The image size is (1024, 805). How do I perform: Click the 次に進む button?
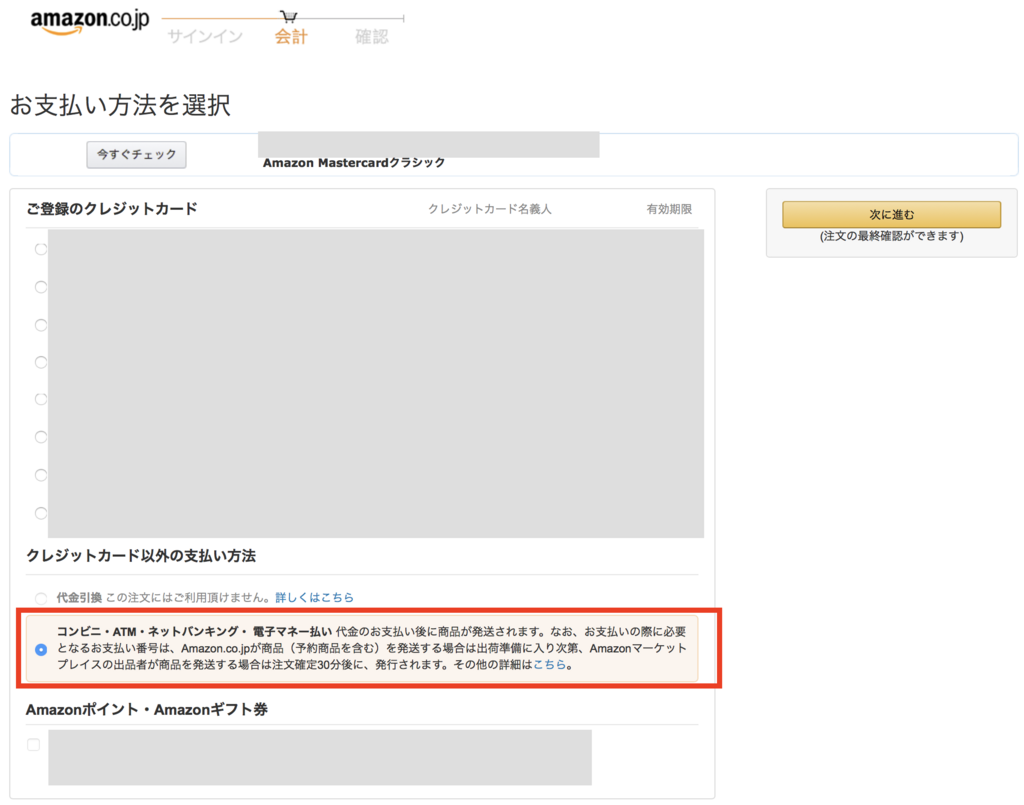point(891,214)
